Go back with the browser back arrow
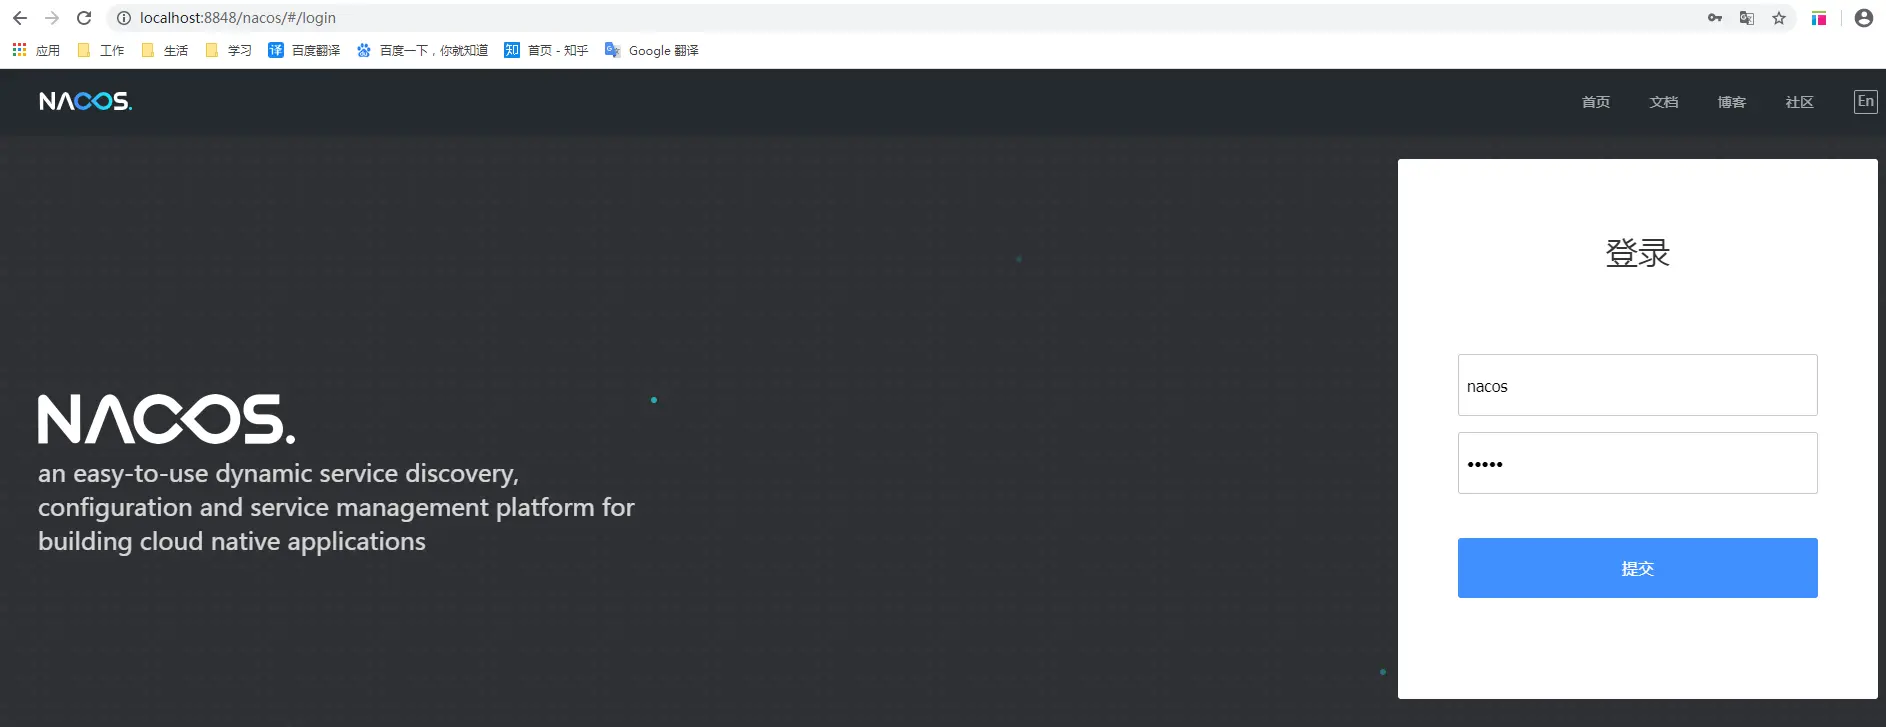Image resolution: width=1886 pixels, height=727 pixels. click(20, 18)
